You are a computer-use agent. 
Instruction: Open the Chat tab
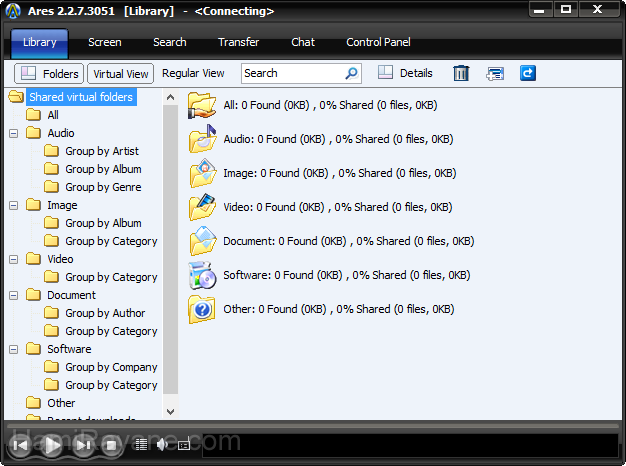[x=303, y=42]
